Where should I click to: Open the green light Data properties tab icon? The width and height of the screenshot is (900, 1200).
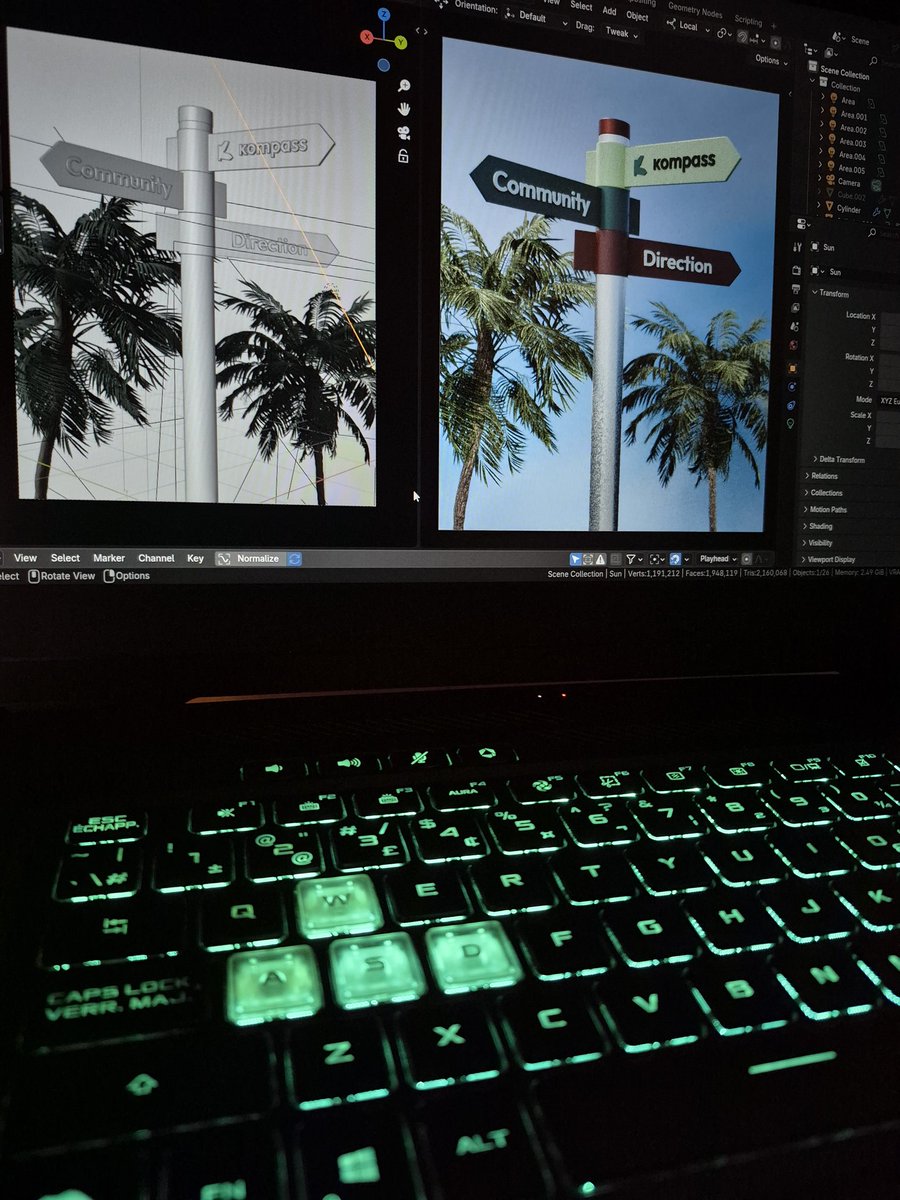[790, 423]
